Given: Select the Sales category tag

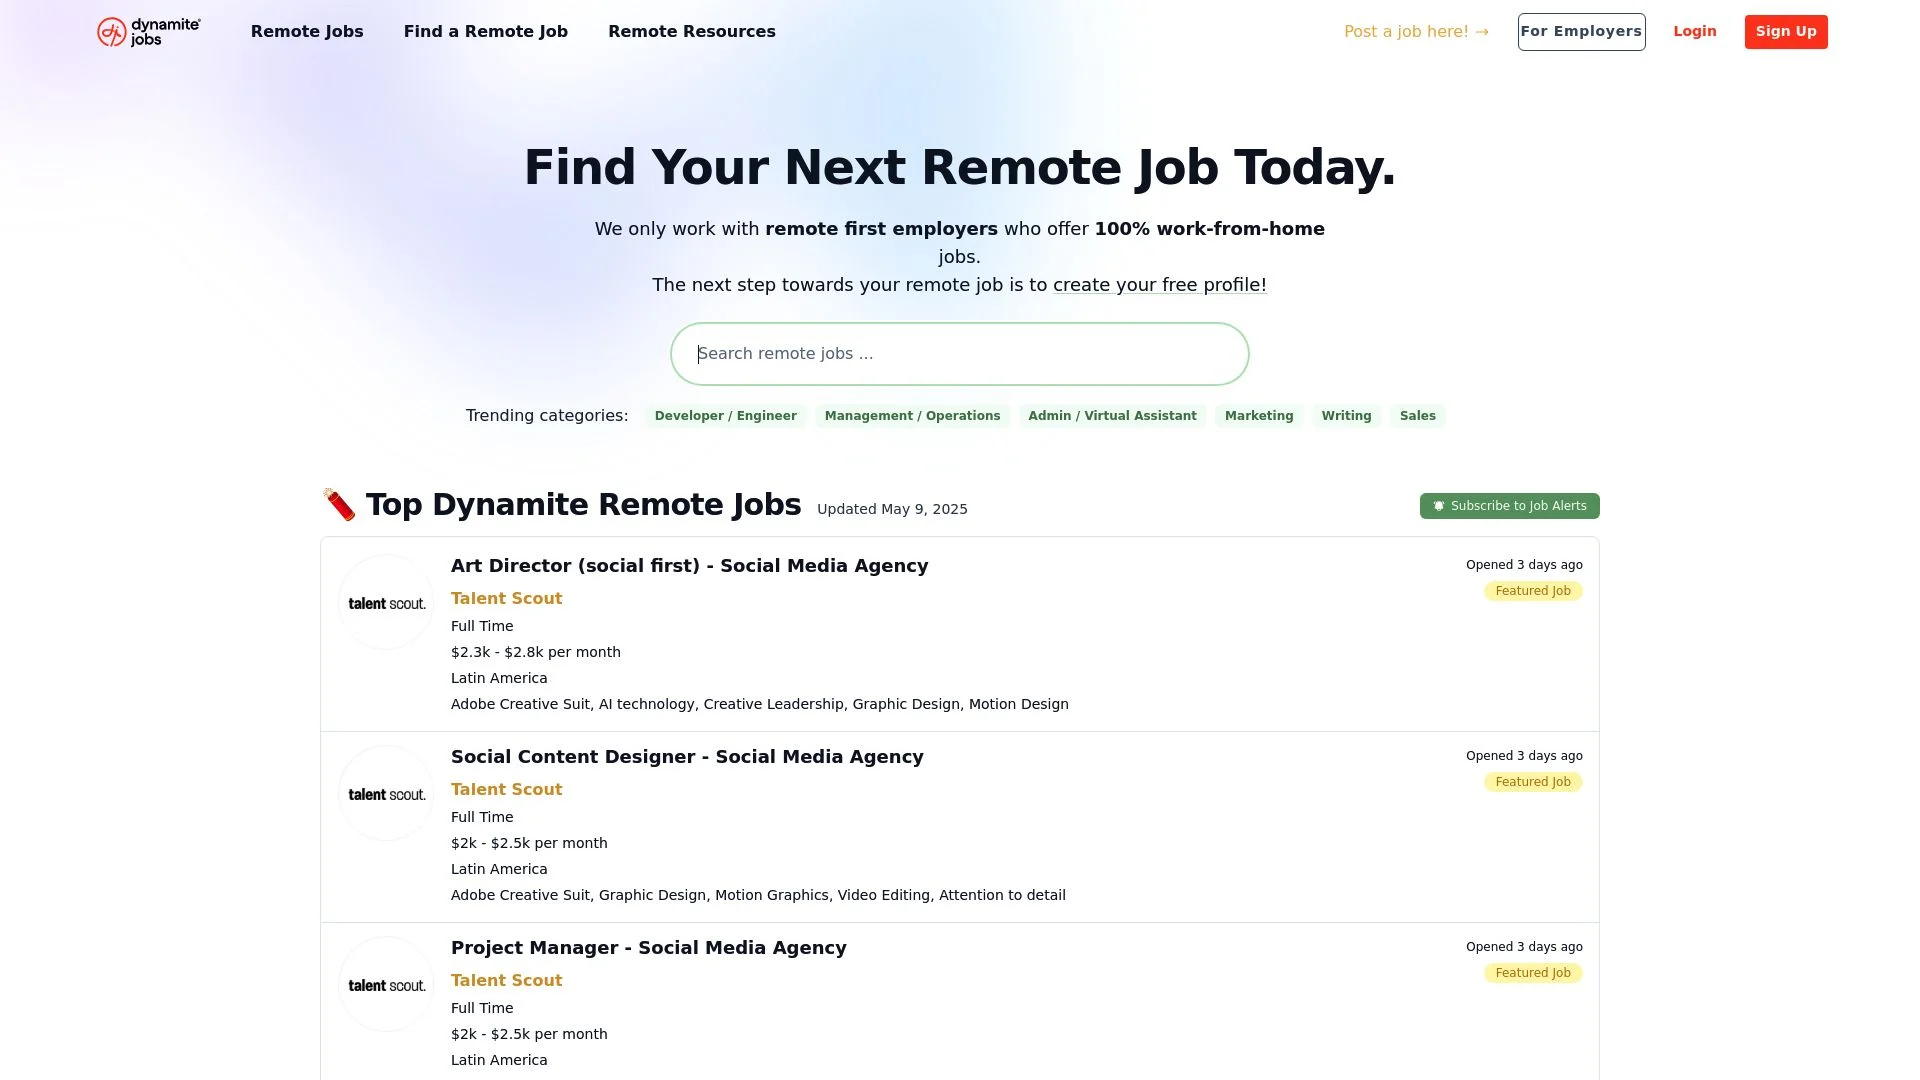Looking at the screenshot, I should 1417,416.
